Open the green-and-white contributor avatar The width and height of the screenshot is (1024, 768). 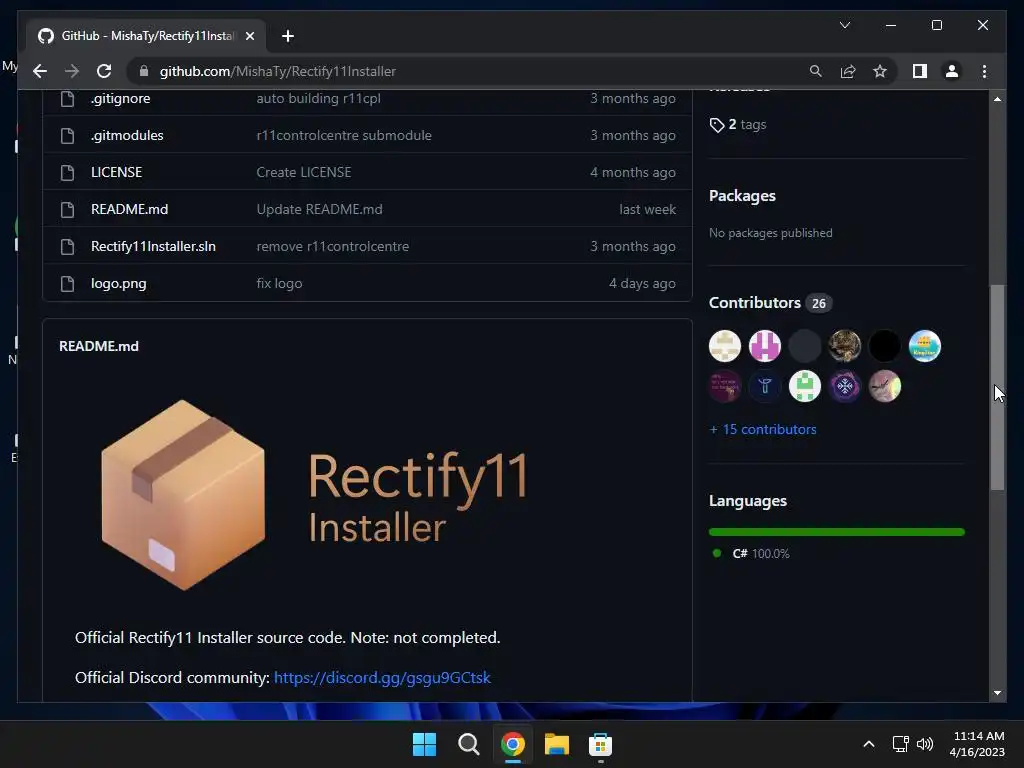(x=805, y=387)
